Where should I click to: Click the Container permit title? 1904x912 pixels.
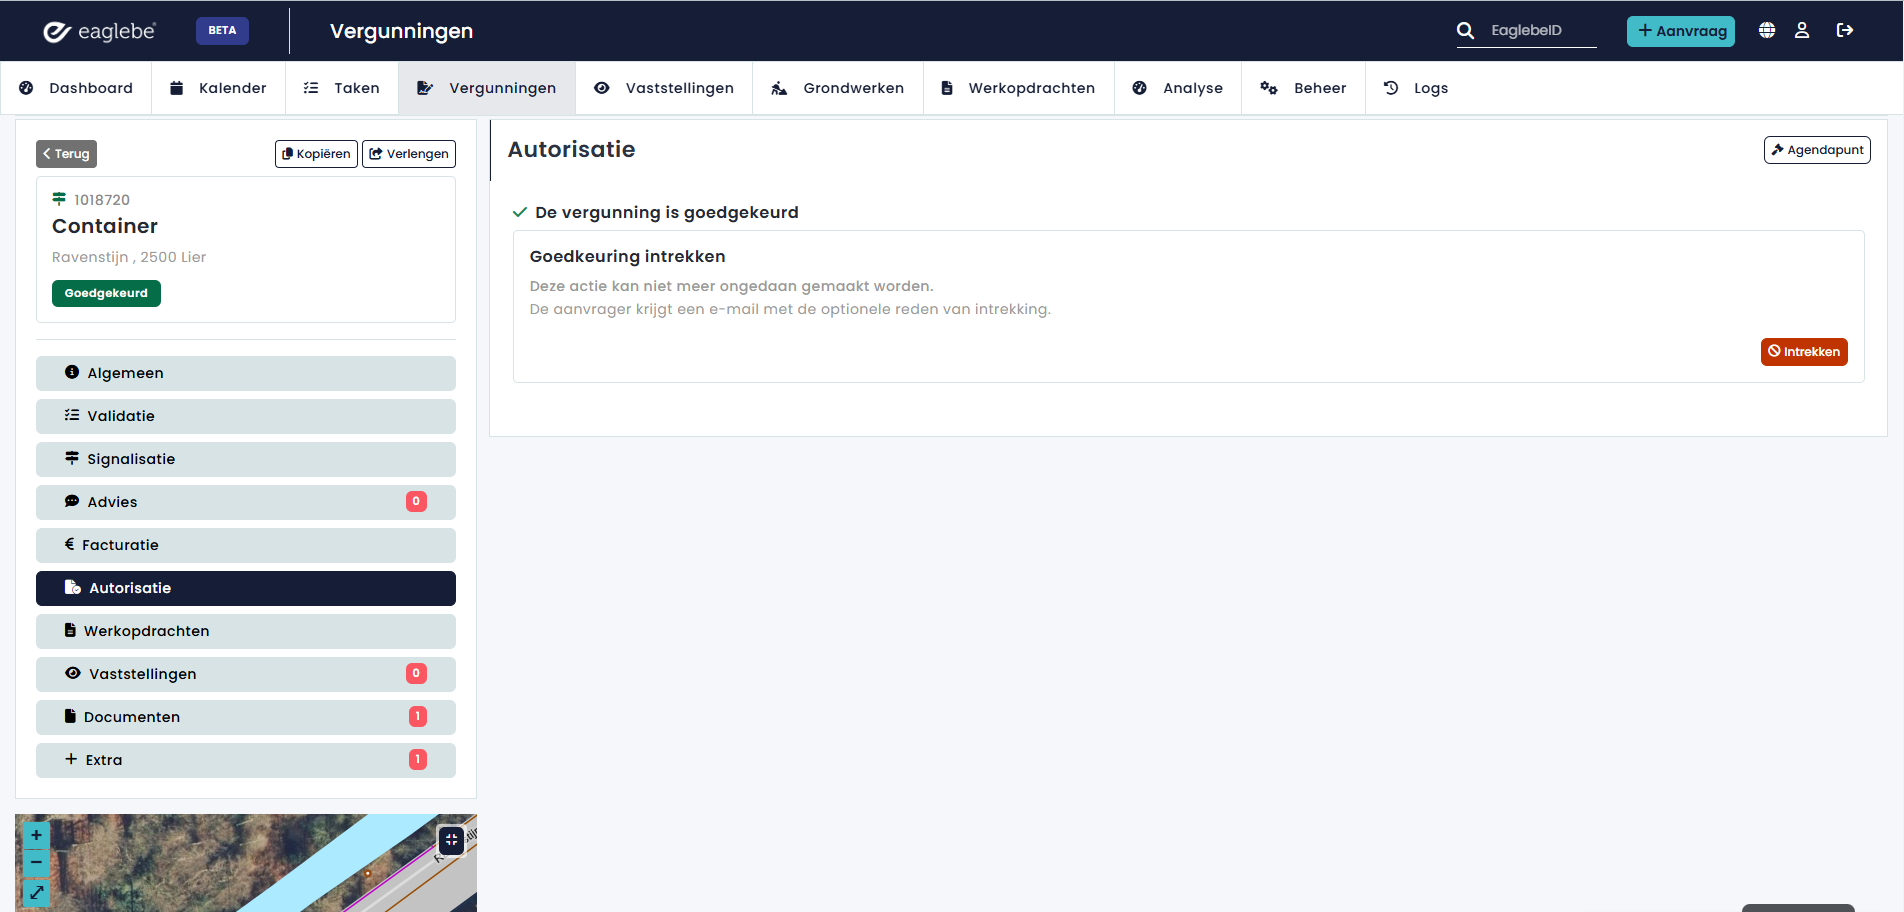(x=105, y=226)
